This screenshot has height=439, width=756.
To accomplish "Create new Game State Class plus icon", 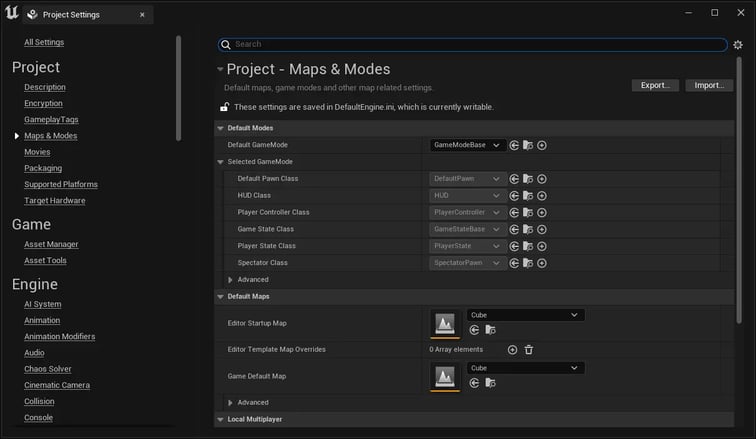I will click(x=542, y=229).
